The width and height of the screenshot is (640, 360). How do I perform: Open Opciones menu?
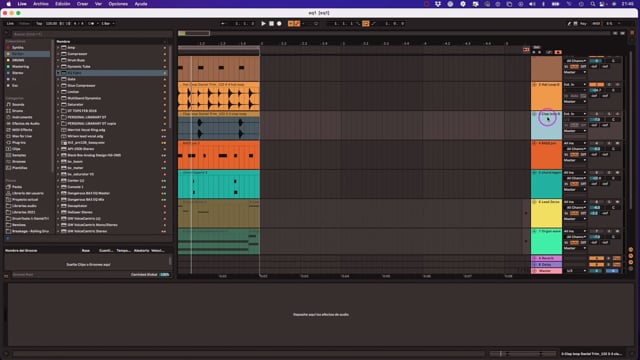(x=118, y=4)
